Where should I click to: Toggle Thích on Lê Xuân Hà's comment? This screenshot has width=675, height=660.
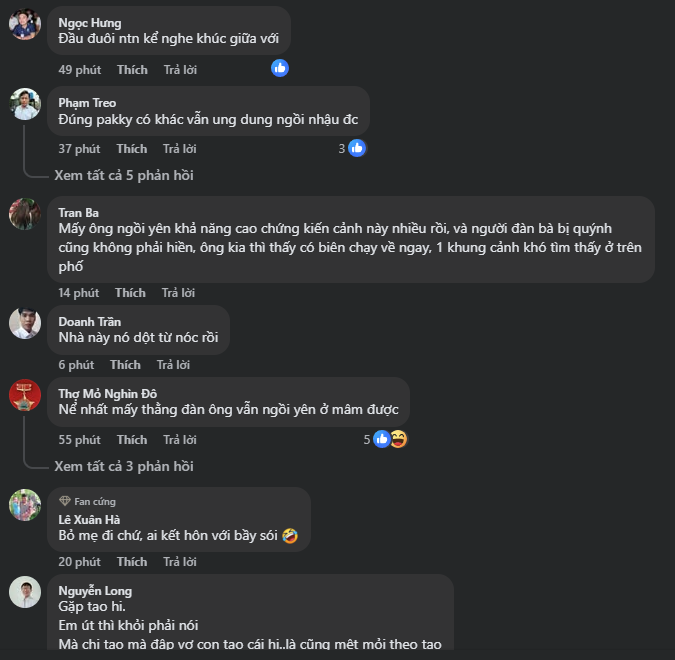[132, 563]
